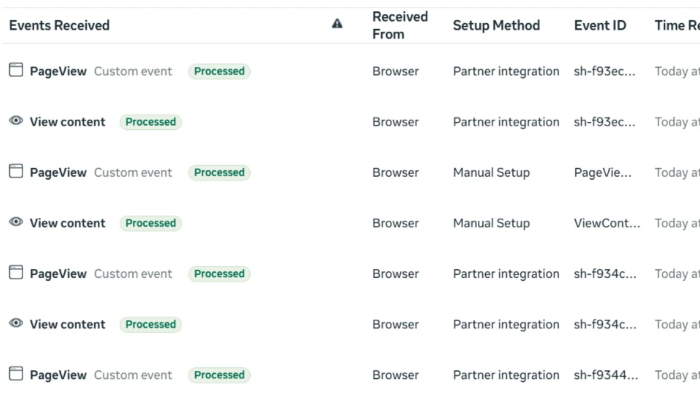Click Browser in PageView row sh-f934c...
The height and width of the screenshot is (394, 700).
[396, 274]
